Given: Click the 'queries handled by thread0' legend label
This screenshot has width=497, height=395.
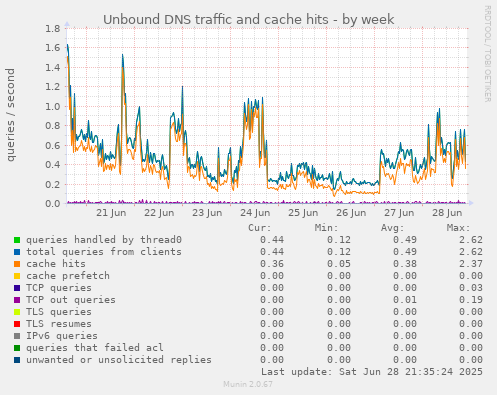Looking at the screenshot, I should click(x=104, y=240).
